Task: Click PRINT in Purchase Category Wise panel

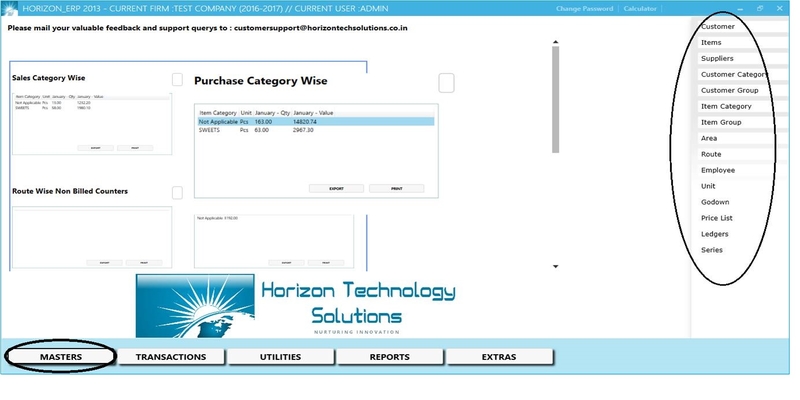Action: 396,188
